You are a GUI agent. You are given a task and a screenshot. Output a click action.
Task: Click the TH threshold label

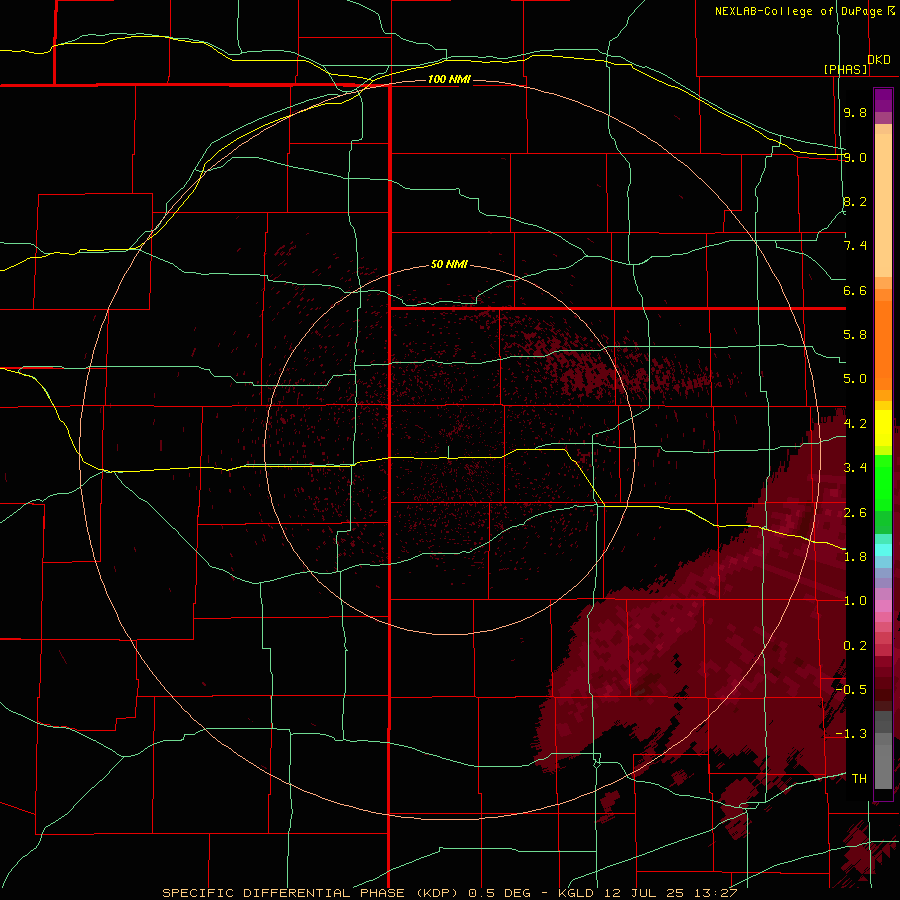859,778
